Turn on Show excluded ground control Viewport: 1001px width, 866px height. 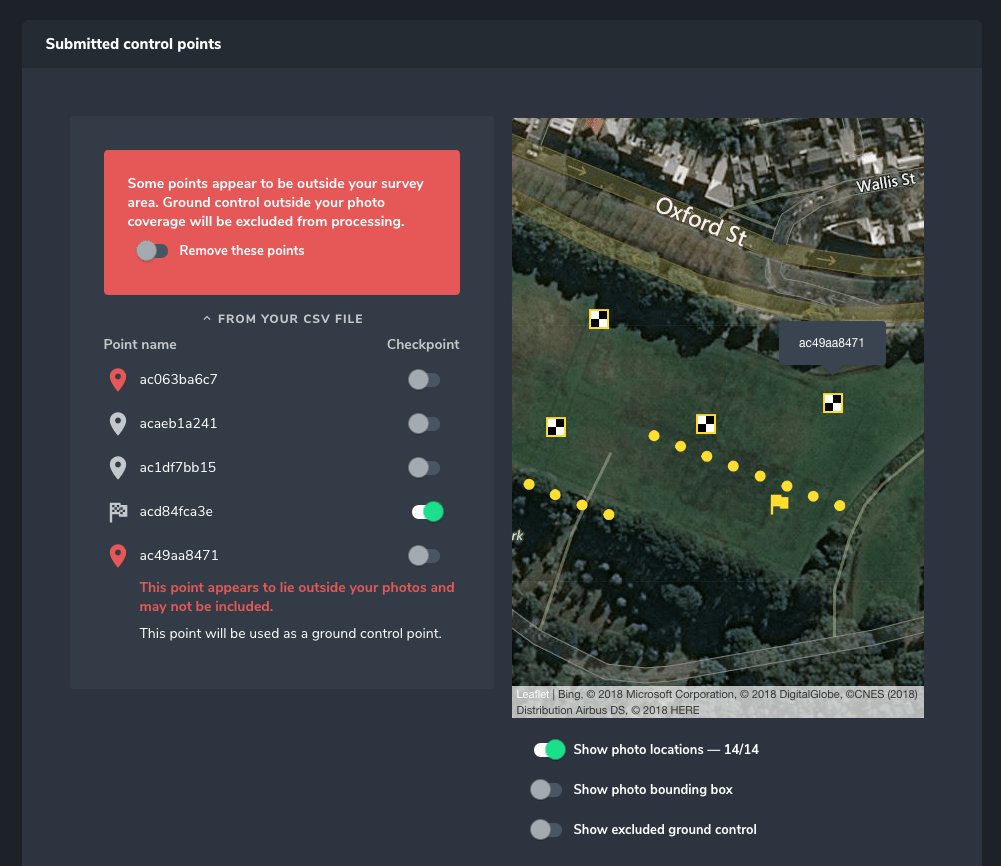546,829
